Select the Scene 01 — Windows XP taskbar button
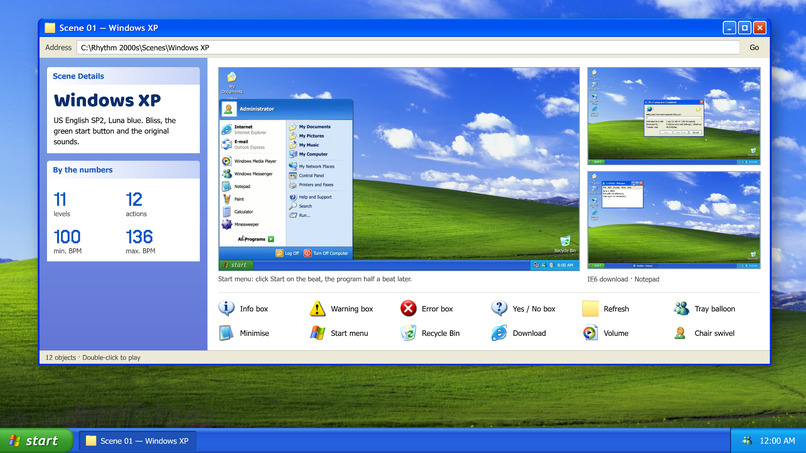The image size is (806, 453). pyautogui.click(x=137, y=441)
